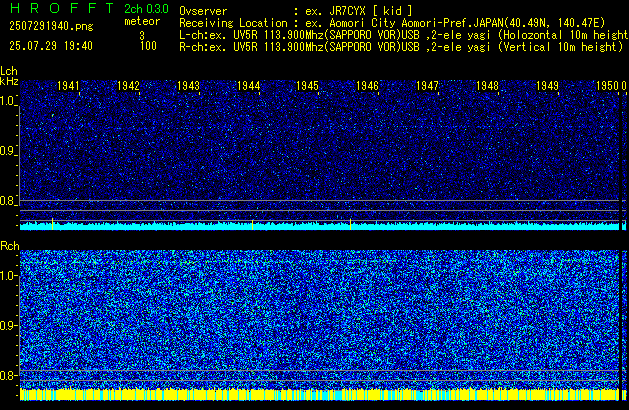Click the 1943 time marker

pyautogui.click(x=188, y=86)
